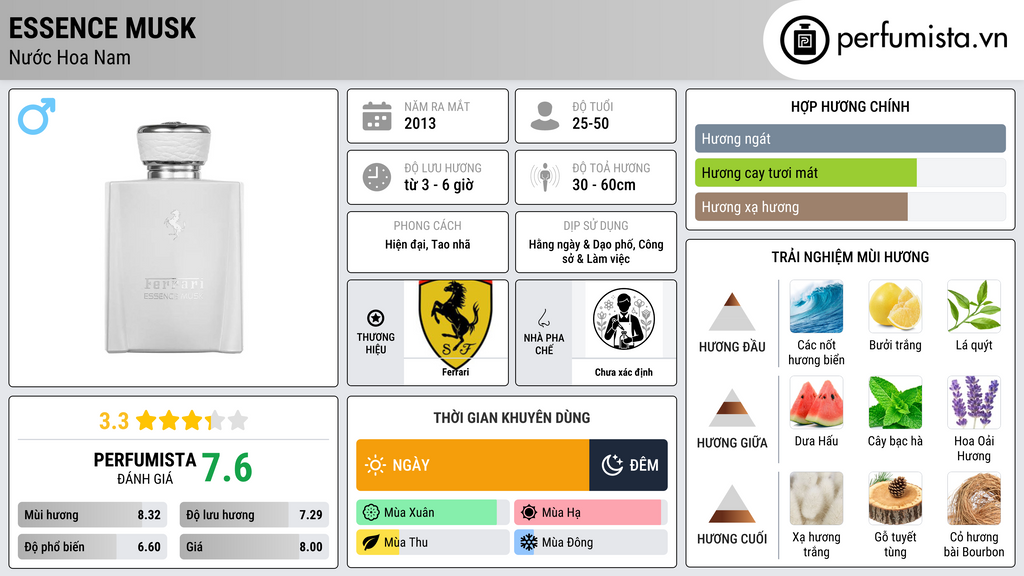Click the snowflake icon for Mùa Đông
The height and width of the screenshot is (576, 1024).
529,543
